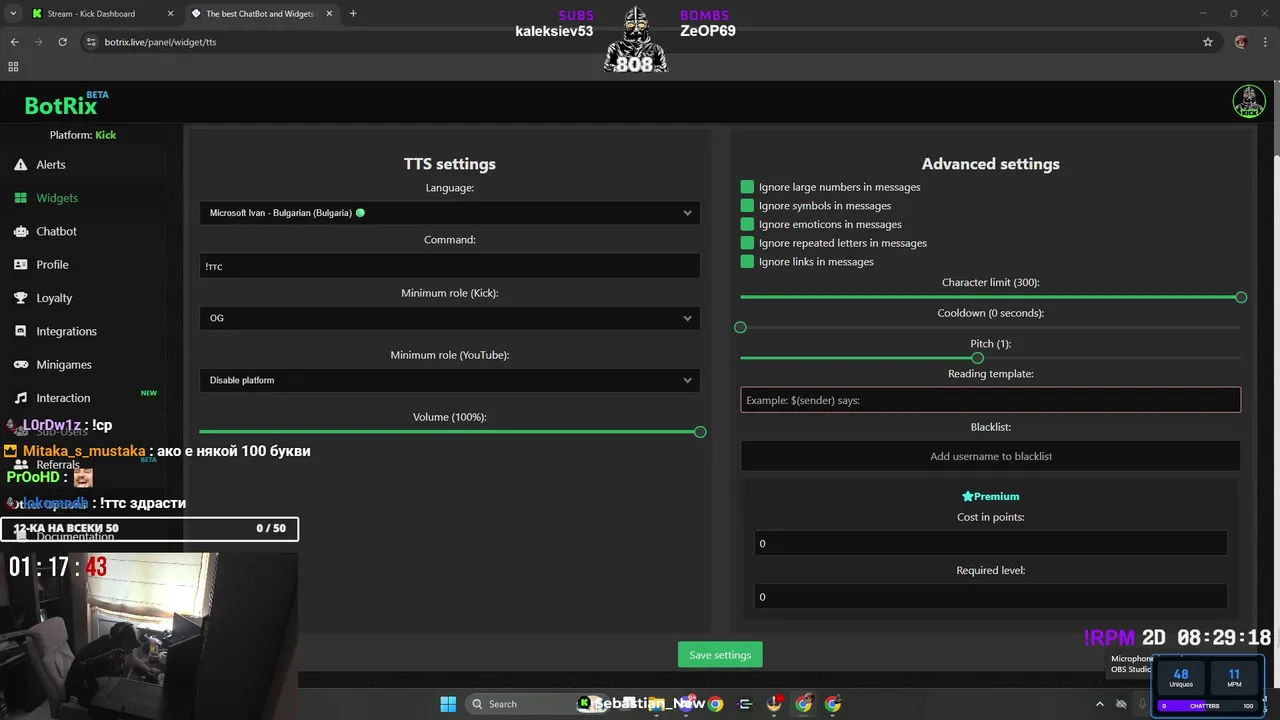
Task: Toggle Ignore links in messages
Action: tap(747, 261)
